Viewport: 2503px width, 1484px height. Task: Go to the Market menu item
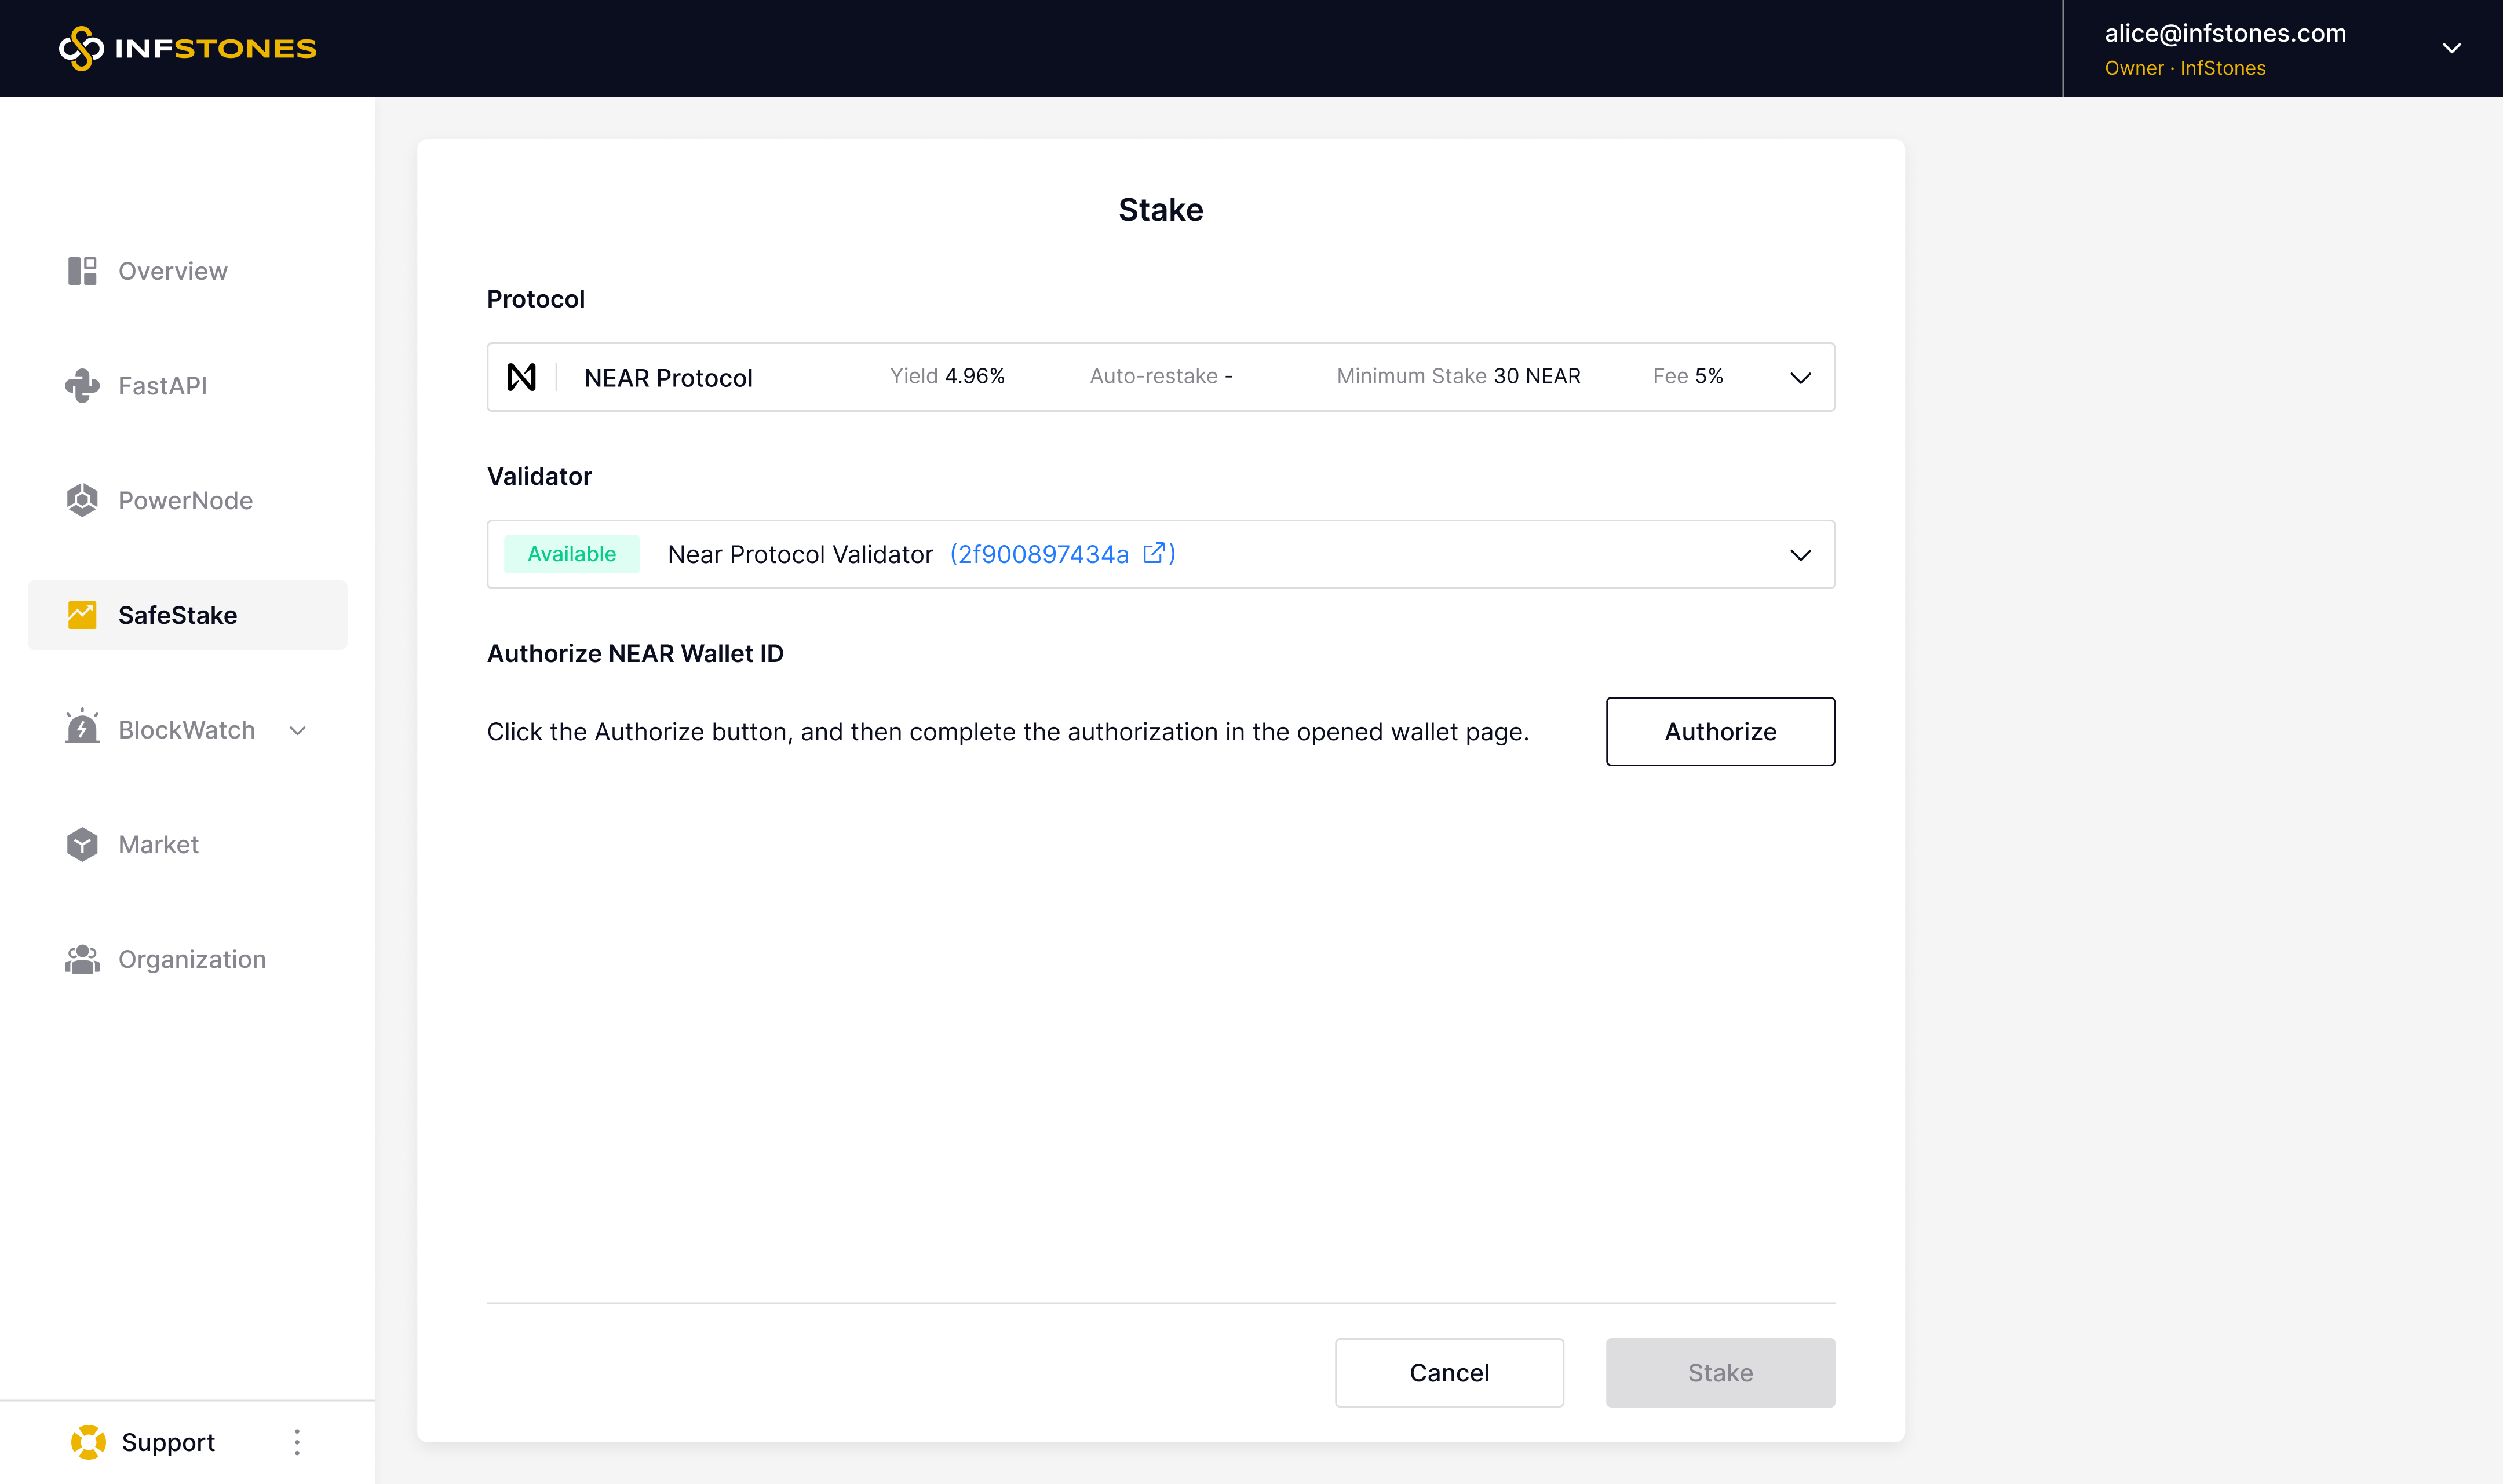158,845
